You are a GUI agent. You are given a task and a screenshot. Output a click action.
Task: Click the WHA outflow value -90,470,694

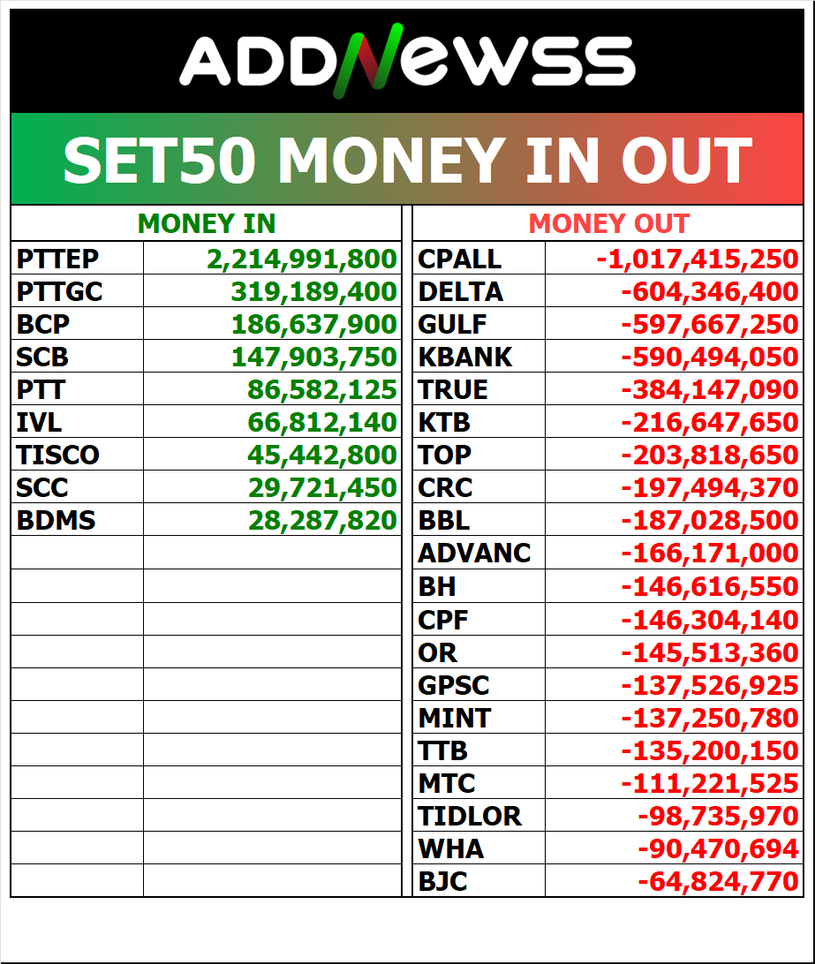717,849
